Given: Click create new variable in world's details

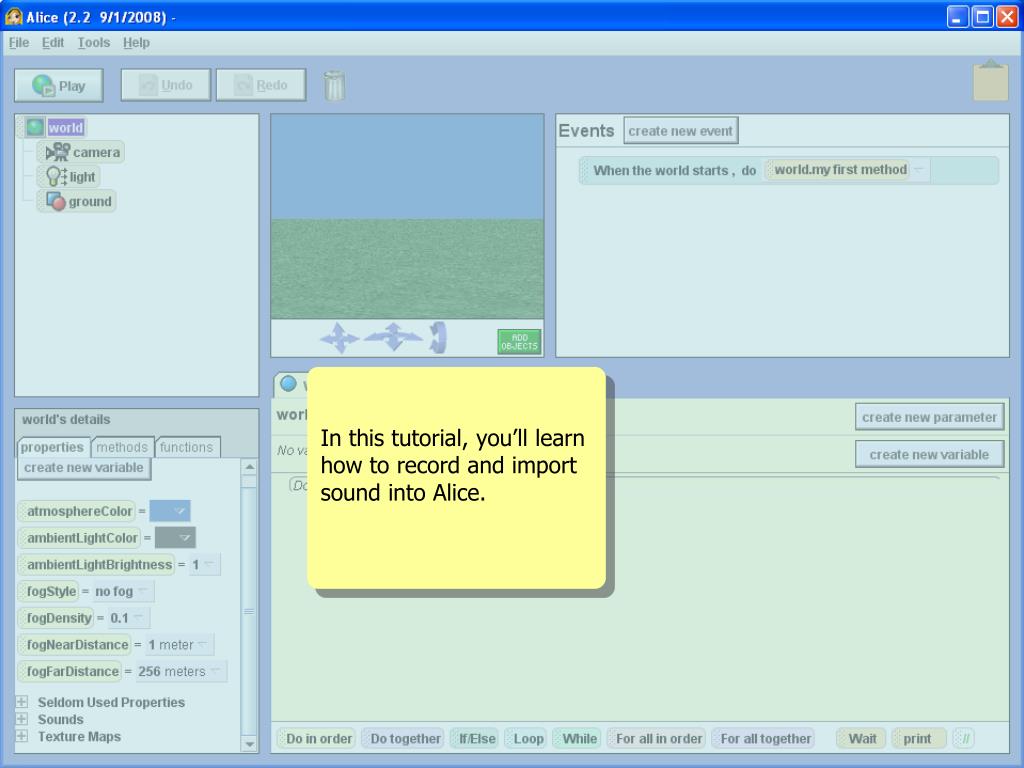Looking at the screenshot, I should 84,468.
